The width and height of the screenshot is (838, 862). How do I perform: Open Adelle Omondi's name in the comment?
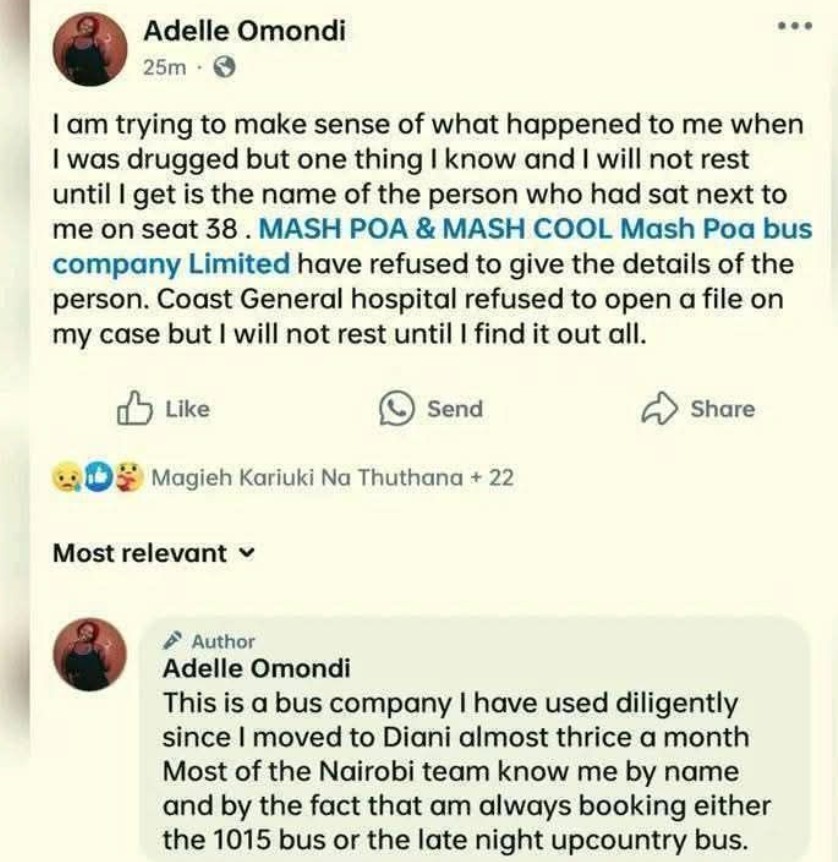click(256, 668)
